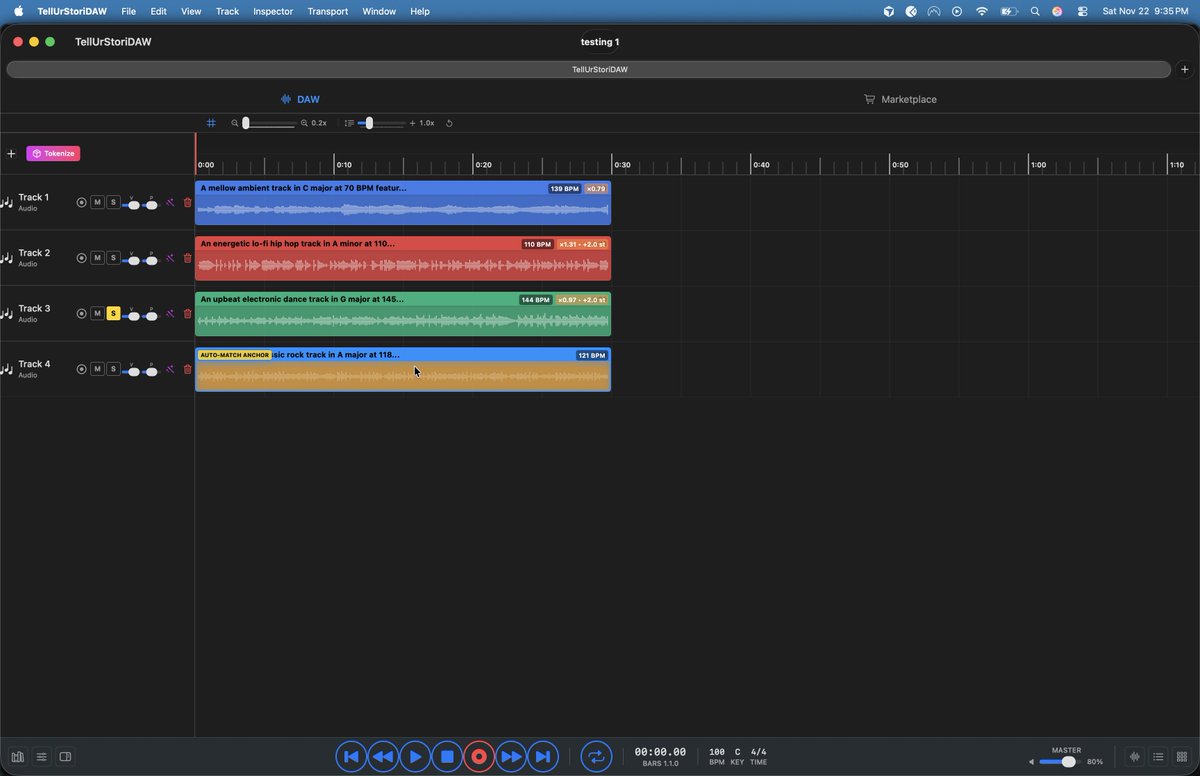Click the grid view icon at bottom right
The image size is (1200, 776).
pyautogui.click(x=1181, y=757)
